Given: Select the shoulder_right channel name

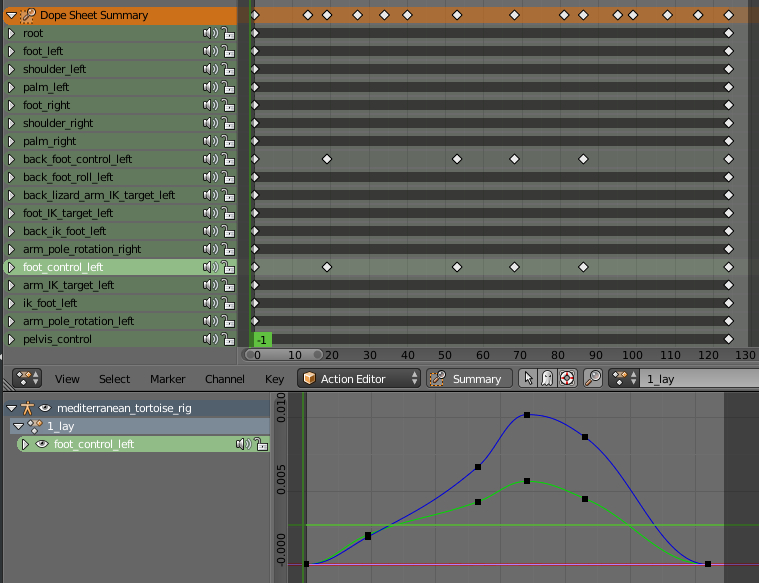Looking at the screenshot, I should 58,123.
